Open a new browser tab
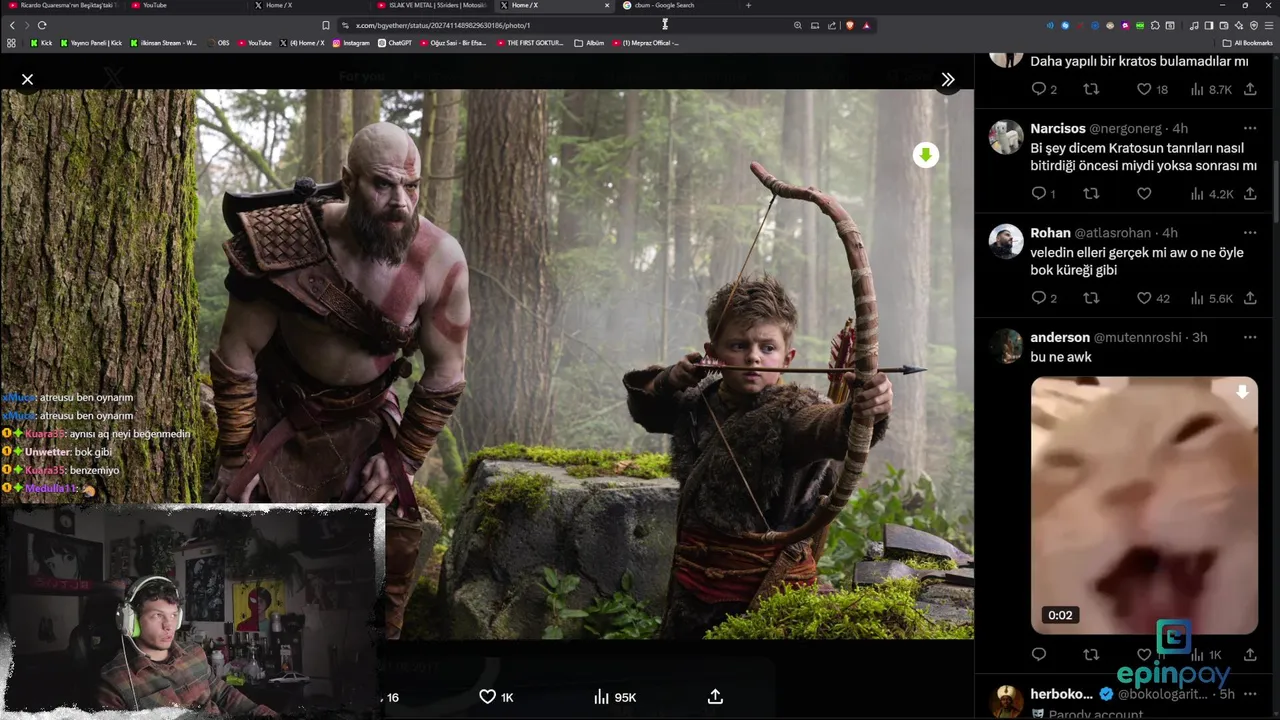The image size is (1280, 720). [x=748, y=5]
